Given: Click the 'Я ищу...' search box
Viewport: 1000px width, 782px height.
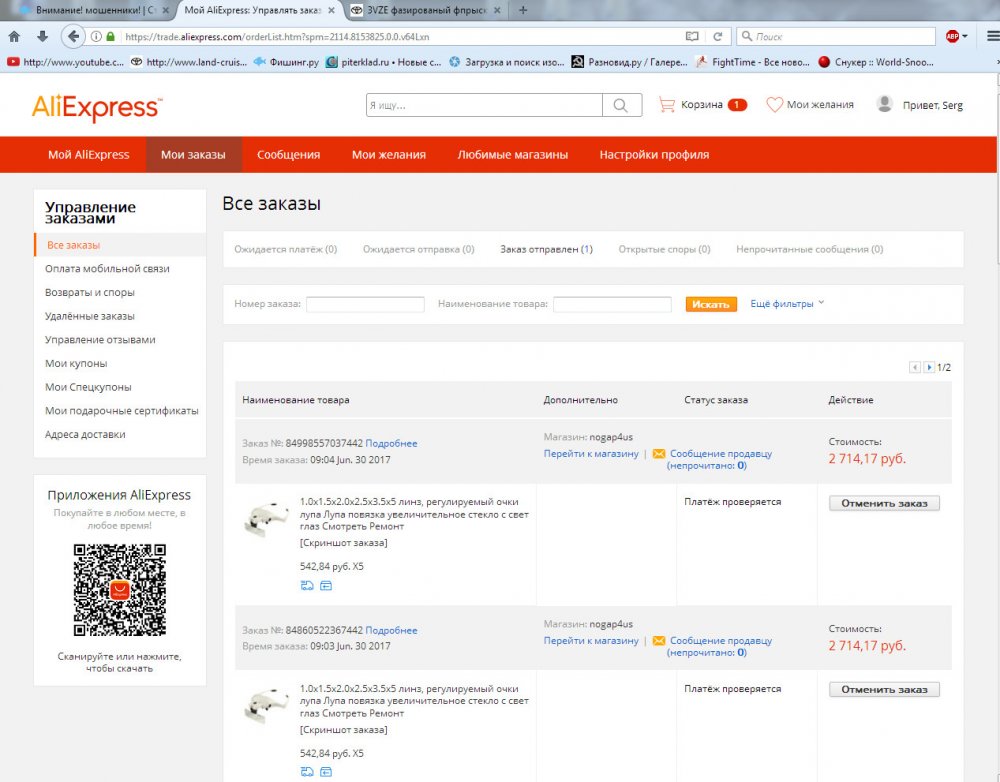Looking at the screenshot, I should (x=484, y=105).
